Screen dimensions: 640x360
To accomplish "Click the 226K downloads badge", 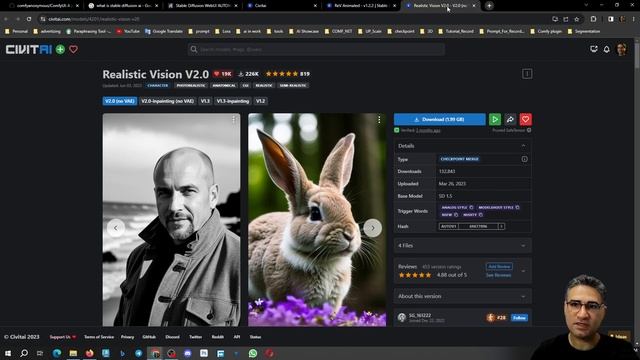I will click(x=249, y=74).
